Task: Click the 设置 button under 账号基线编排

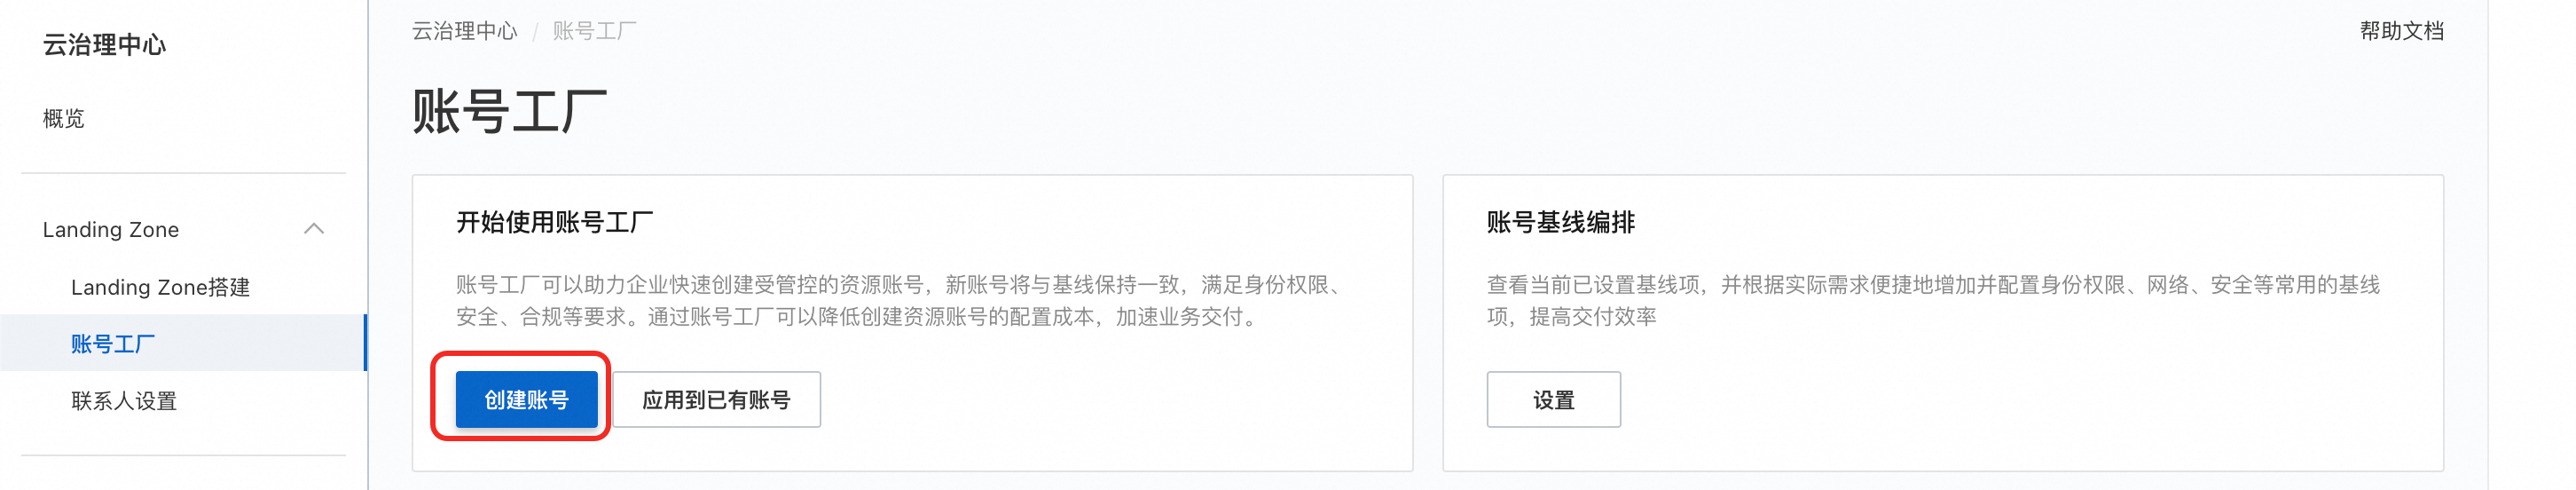Action: pos(1553,400)
